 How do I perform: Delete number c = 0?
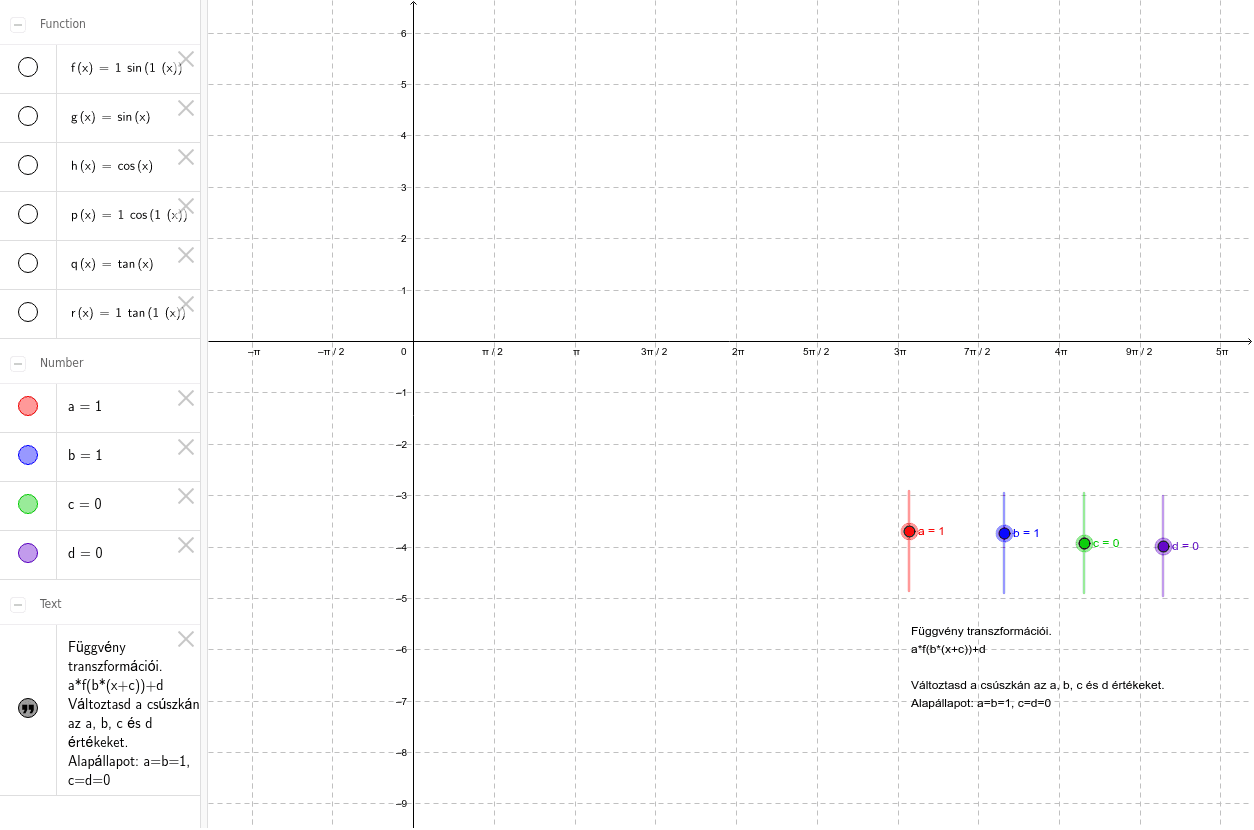[186, 496]
